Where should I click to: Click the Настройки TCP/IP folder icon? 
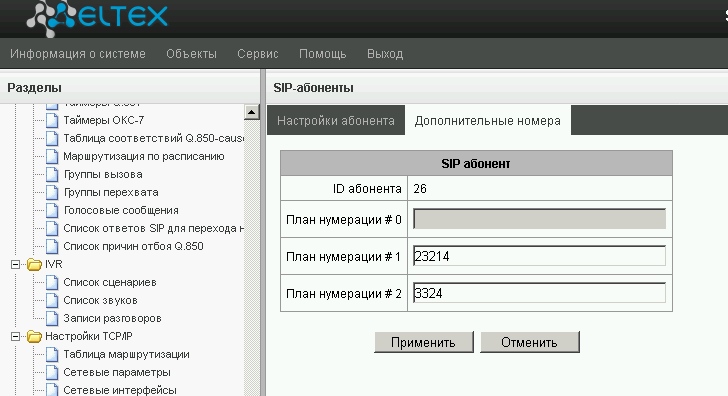click(34, 336)
